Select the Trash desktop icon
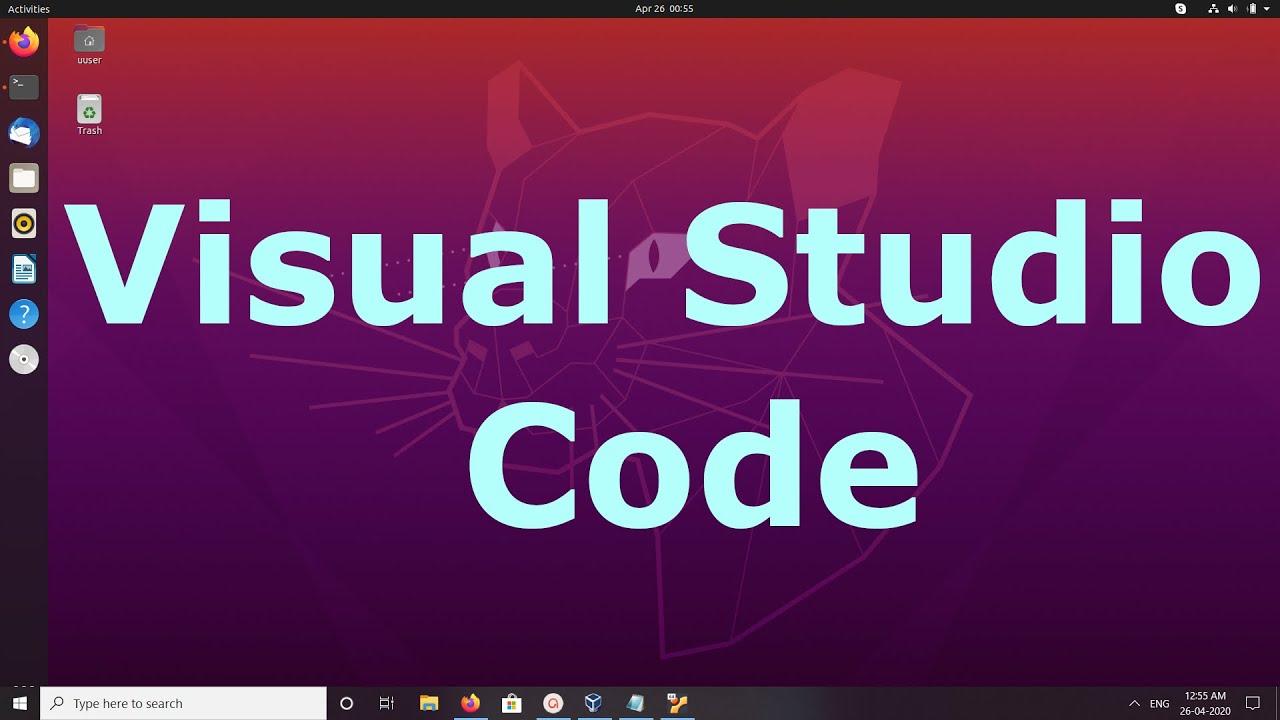The image size is (1280, 720). pyautogui.click(x=89, y=115)
